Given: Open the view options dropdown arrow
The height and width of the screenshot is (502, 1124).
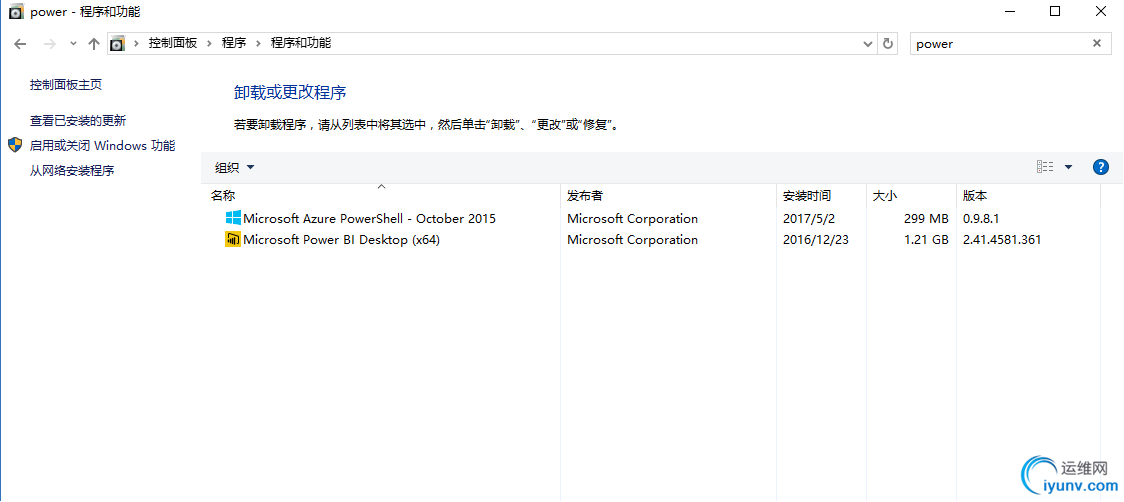Looking at the screenshot, I should [1068, 167].
